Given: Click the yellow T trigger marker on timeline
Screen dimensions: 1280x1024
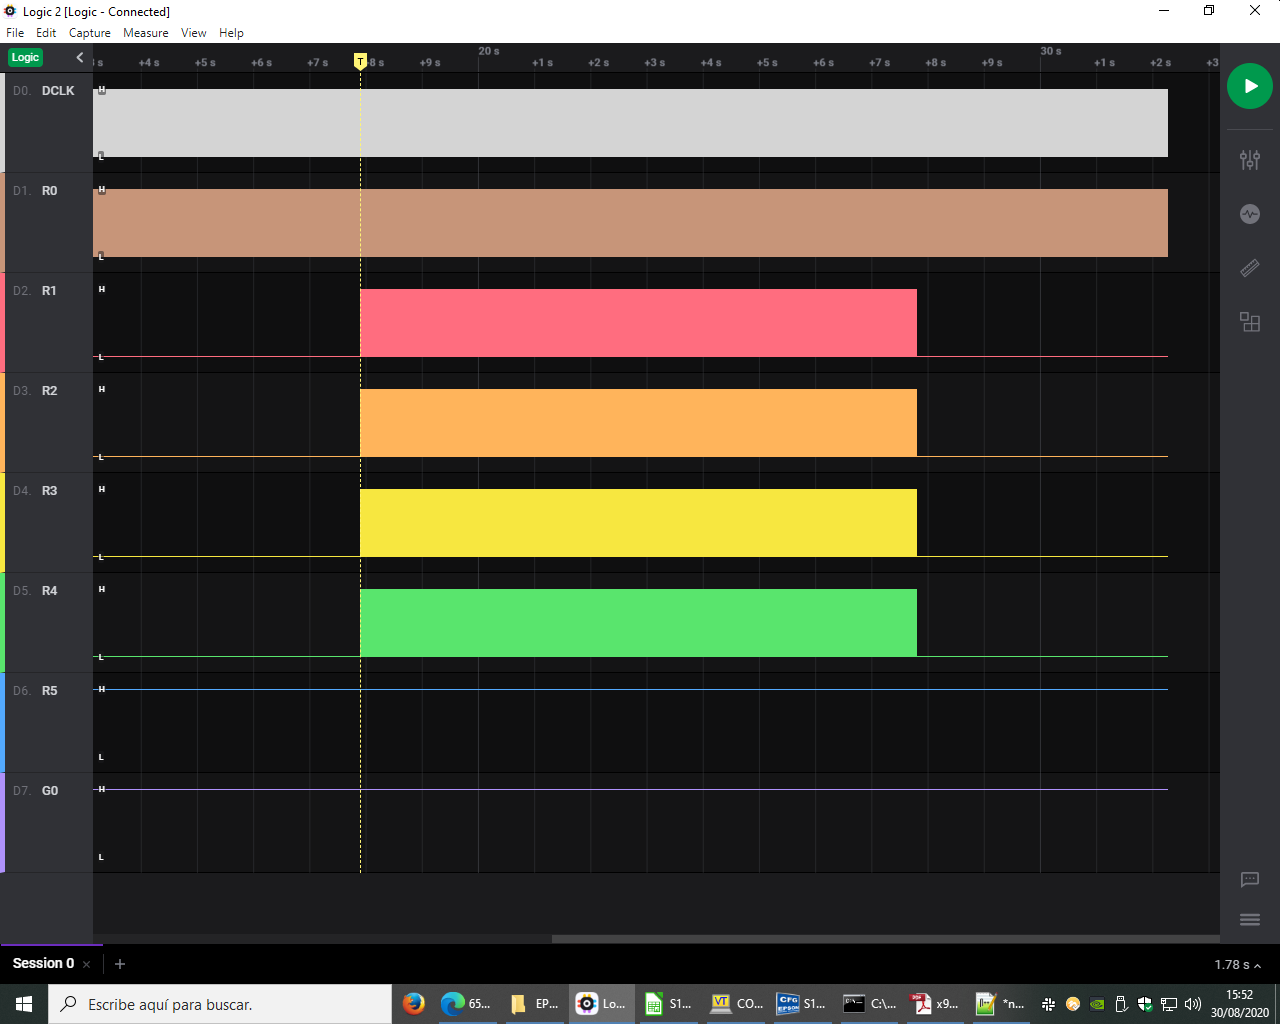Looking at the screenshot, I should coord(360,62).
